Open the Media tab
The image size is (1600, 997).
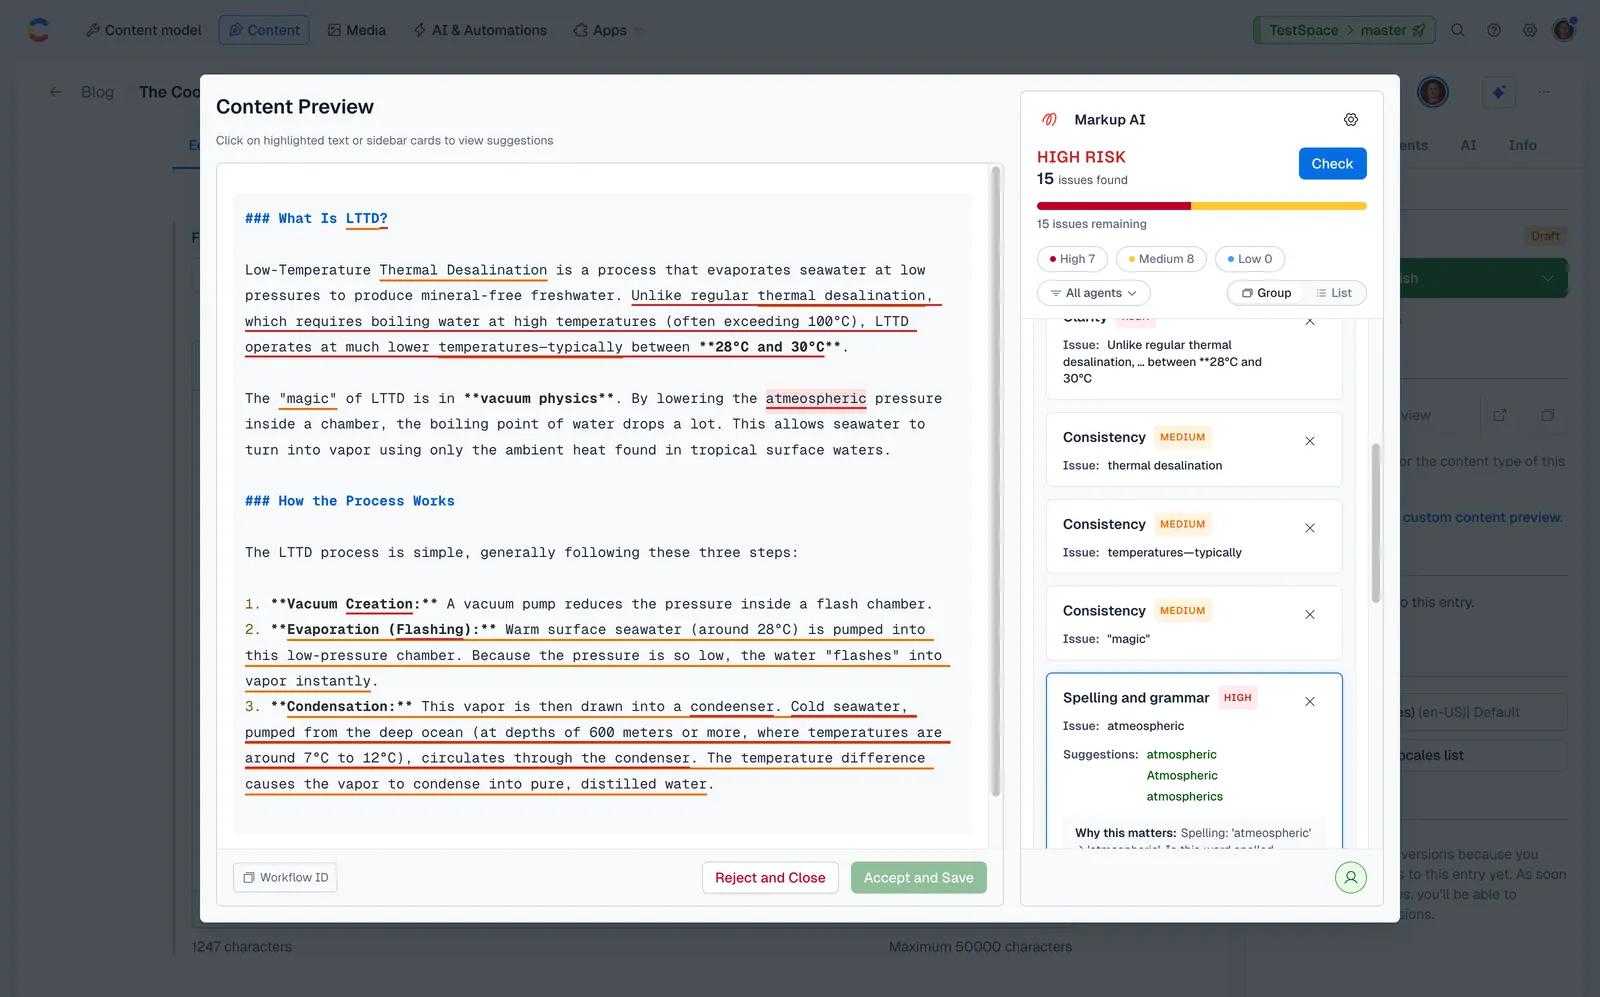coord(356,30)
